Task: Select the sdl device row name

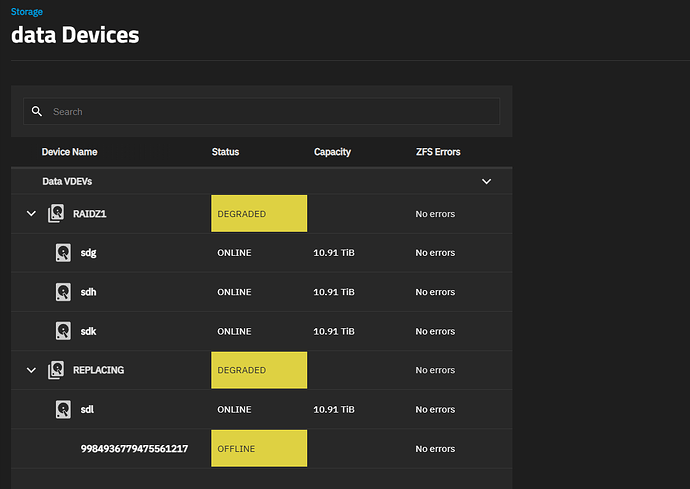Action: (88, 409)
